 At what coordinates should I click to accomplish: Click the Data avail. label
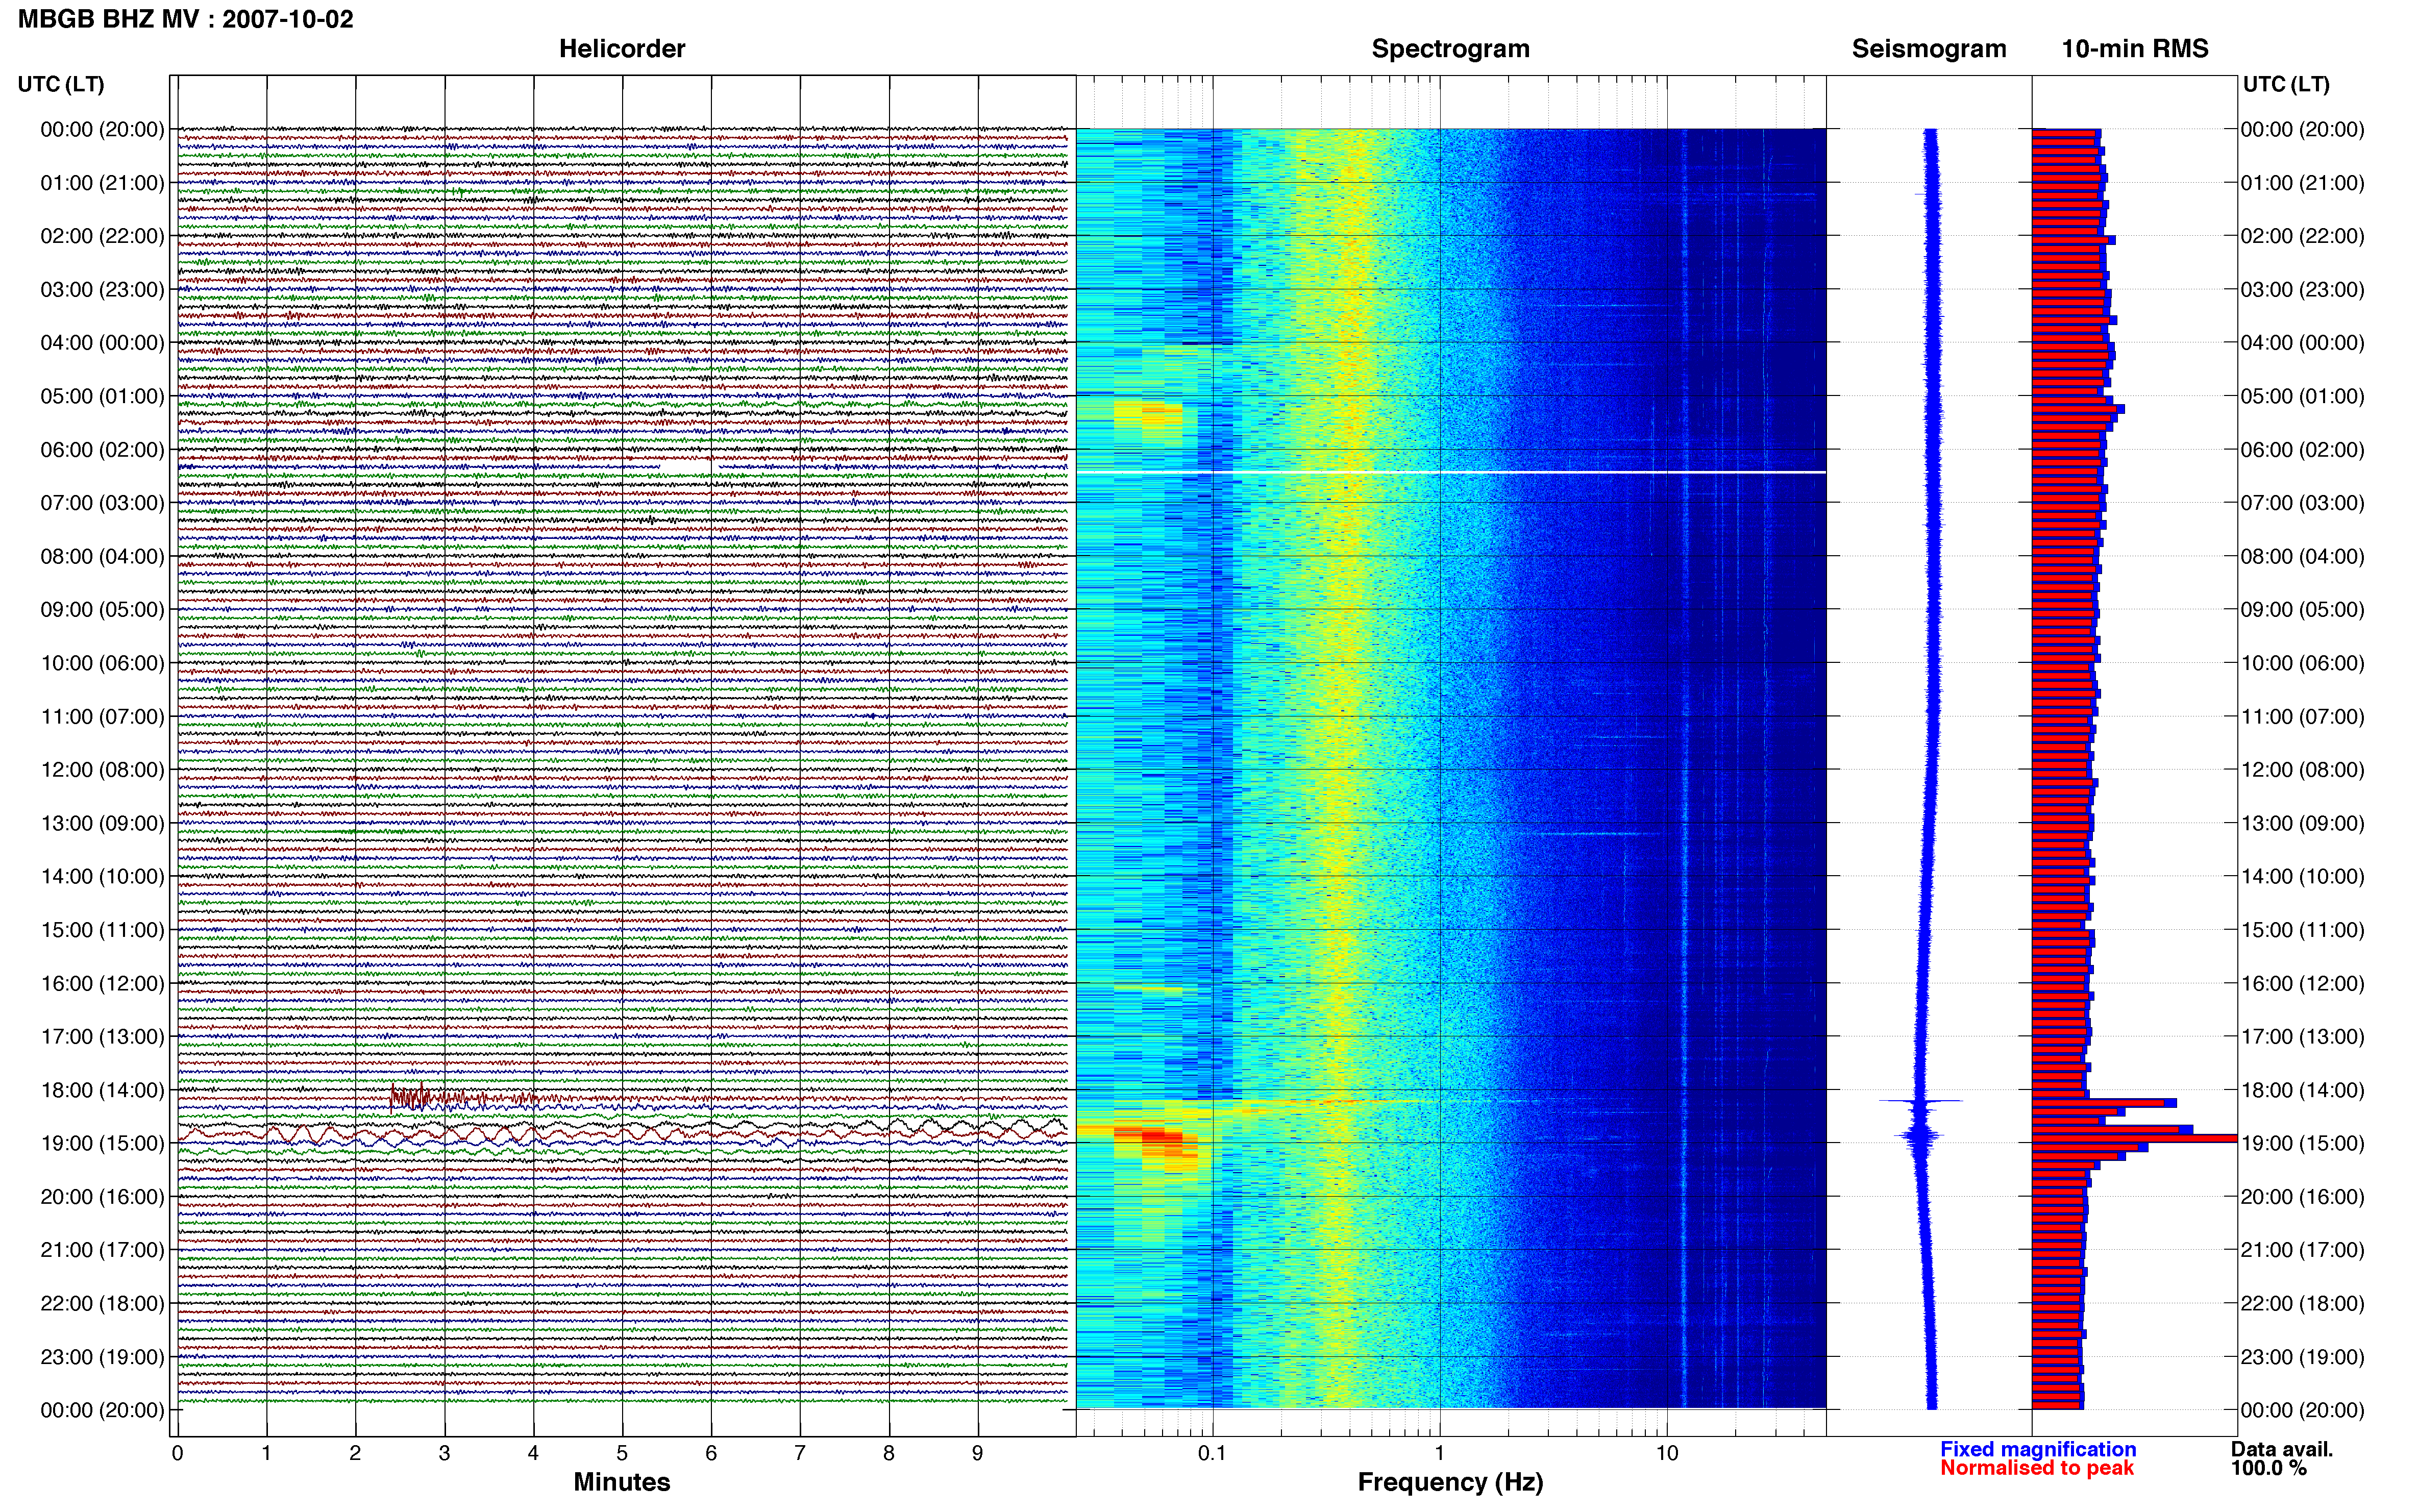point(2282,1449)
